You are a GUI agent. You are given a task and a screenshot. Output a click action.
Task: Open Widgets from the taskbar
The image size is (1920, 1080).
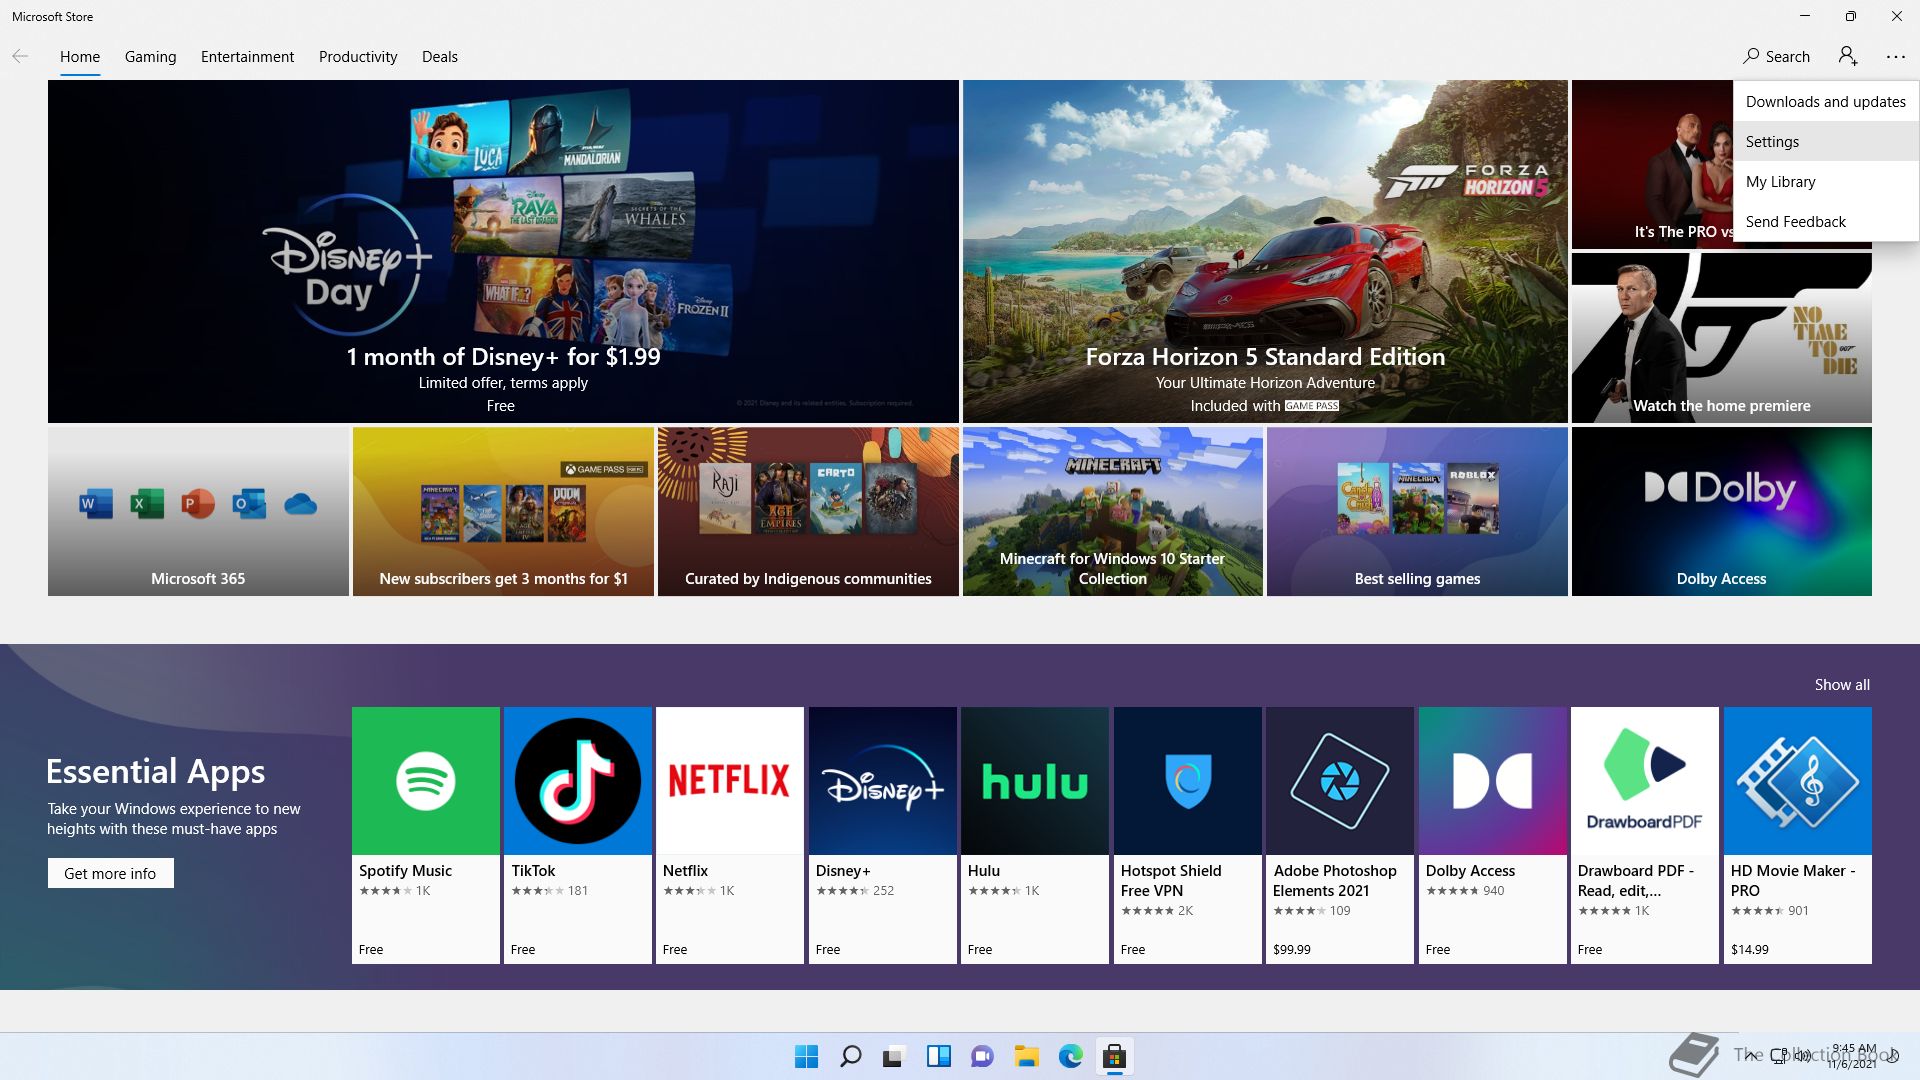click(x=938, y=1056)
